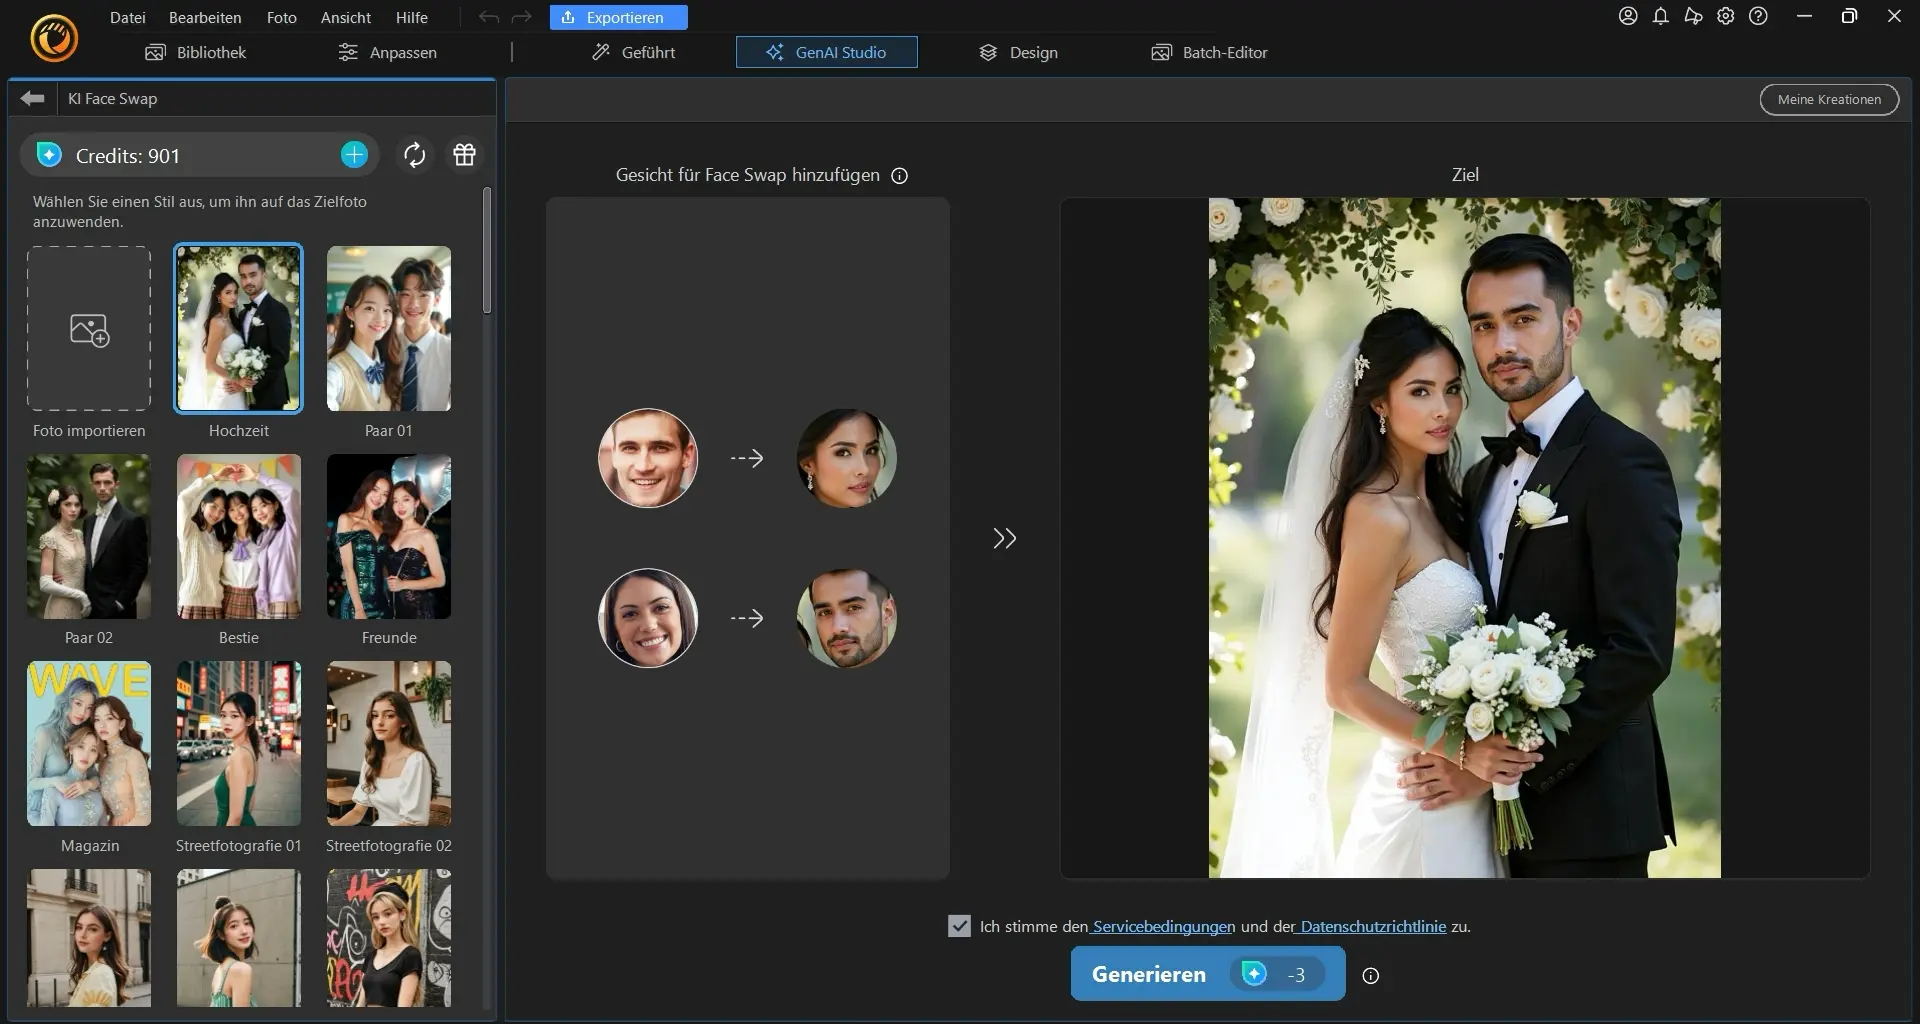The width and height of the screenshot is (1920, 1024).
Task: Select the Magazin style thumbnail
Action: 89,743
